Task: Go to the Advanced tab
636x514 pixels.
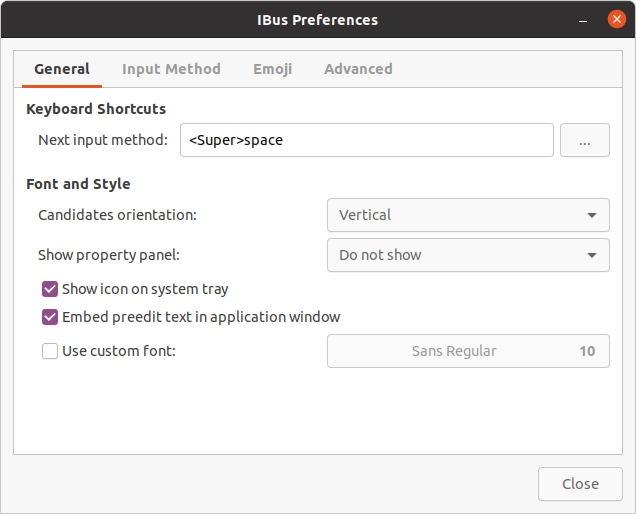Action: 358,69
